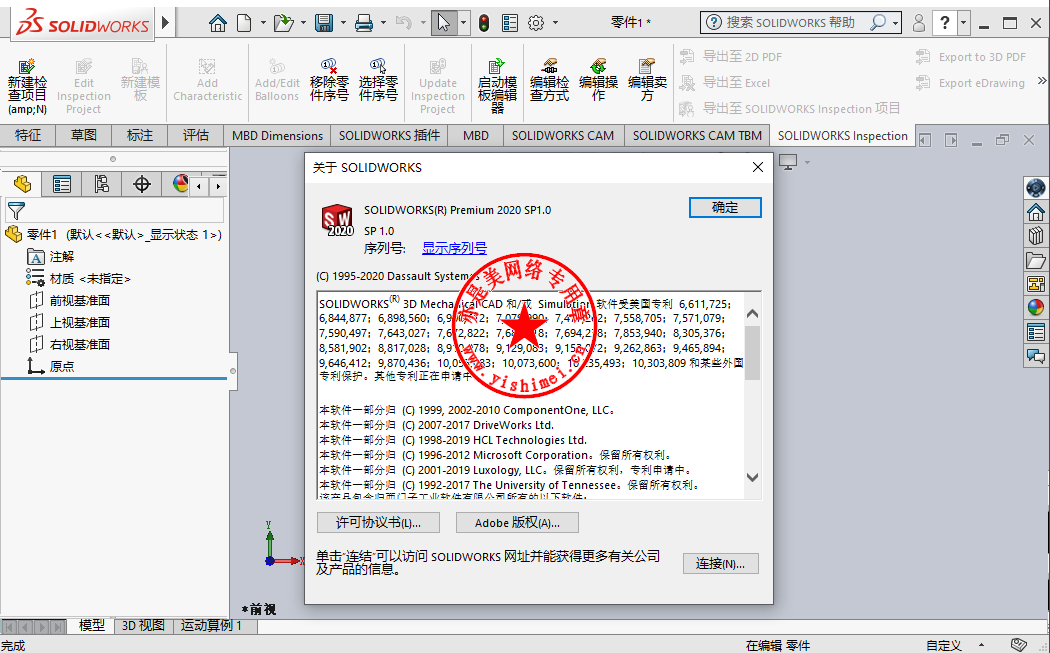The image size is (1050, 653).
Task: Open help with the question mark icon
Action: pos(944,23)
